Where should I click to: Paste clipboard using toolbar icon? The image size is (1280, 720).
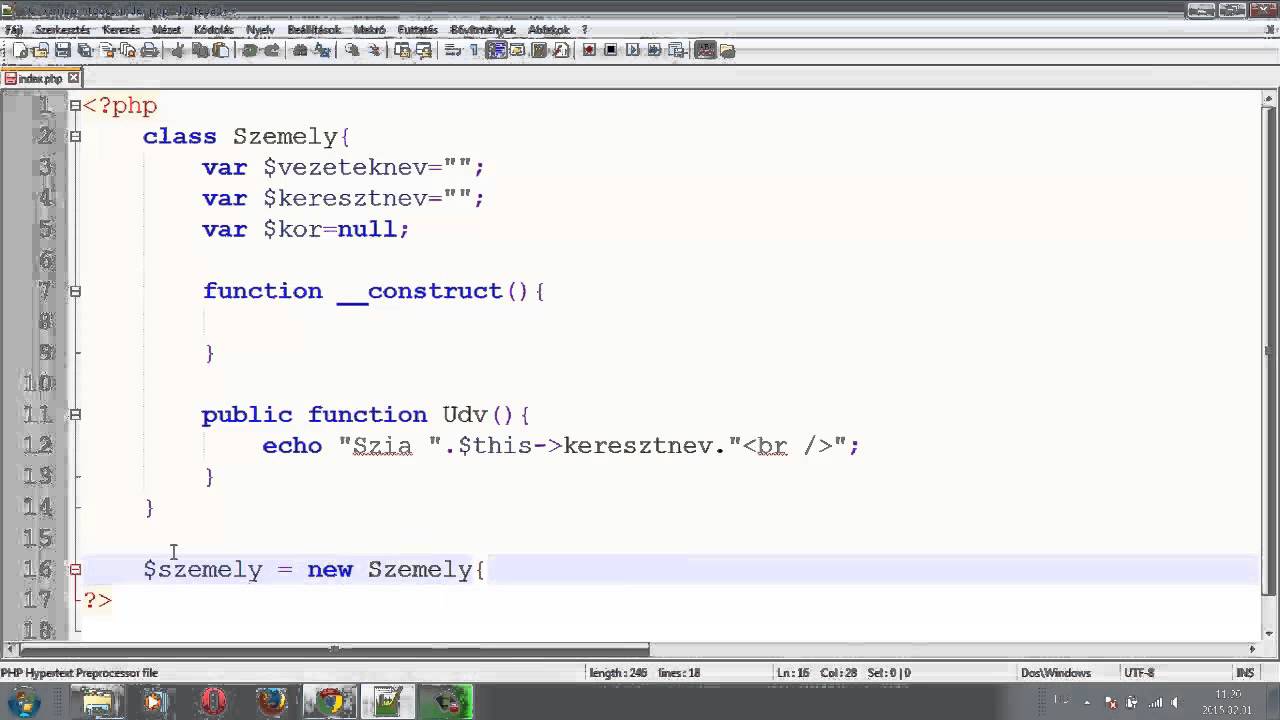coord(220,50)
